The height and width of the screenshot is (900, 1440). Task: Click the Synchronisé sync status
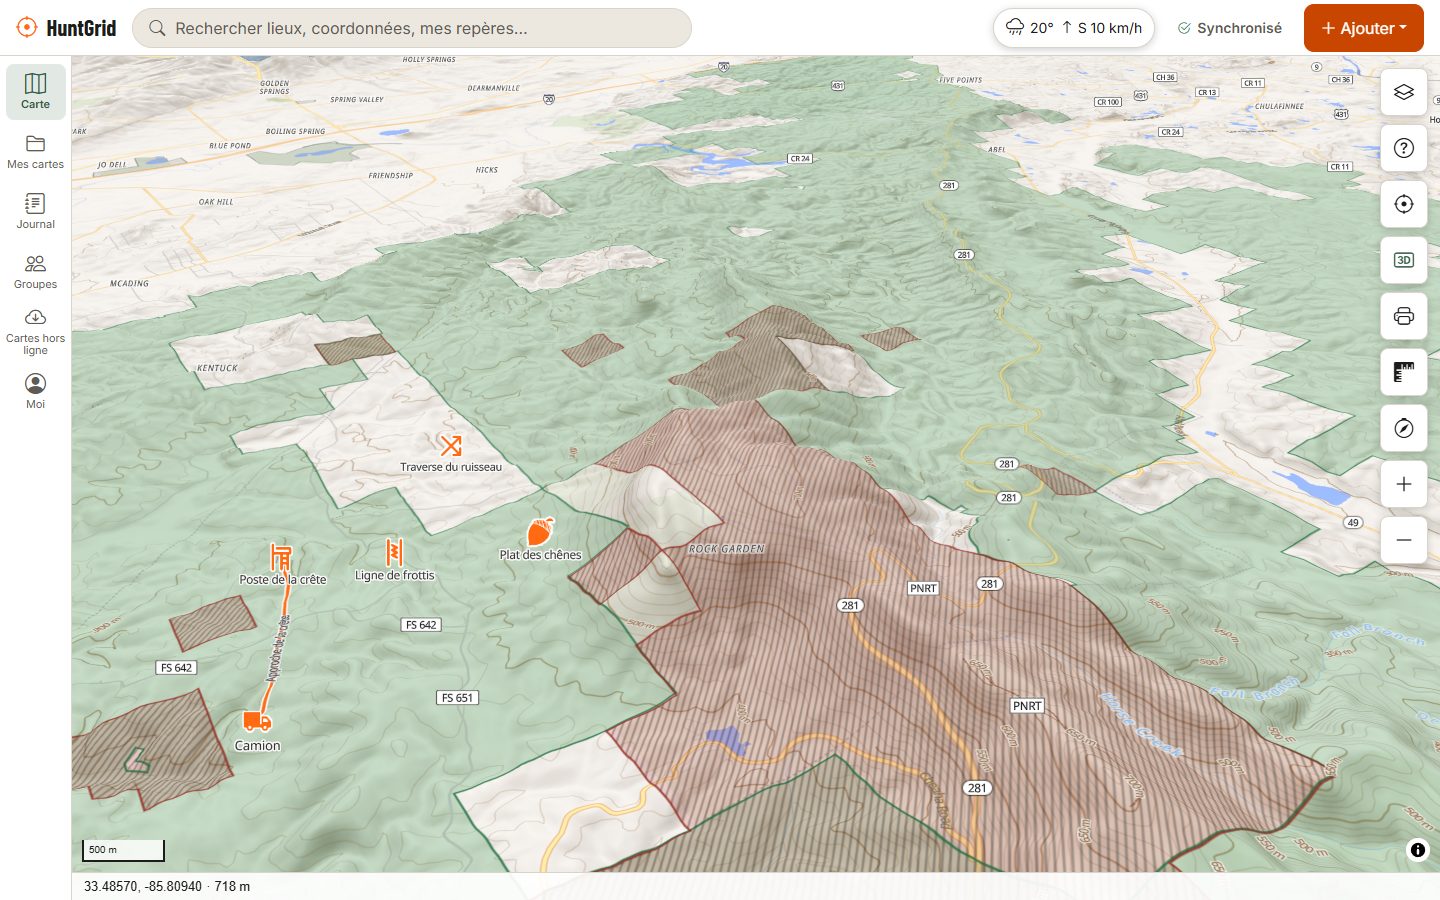(x=1230, y=28)
